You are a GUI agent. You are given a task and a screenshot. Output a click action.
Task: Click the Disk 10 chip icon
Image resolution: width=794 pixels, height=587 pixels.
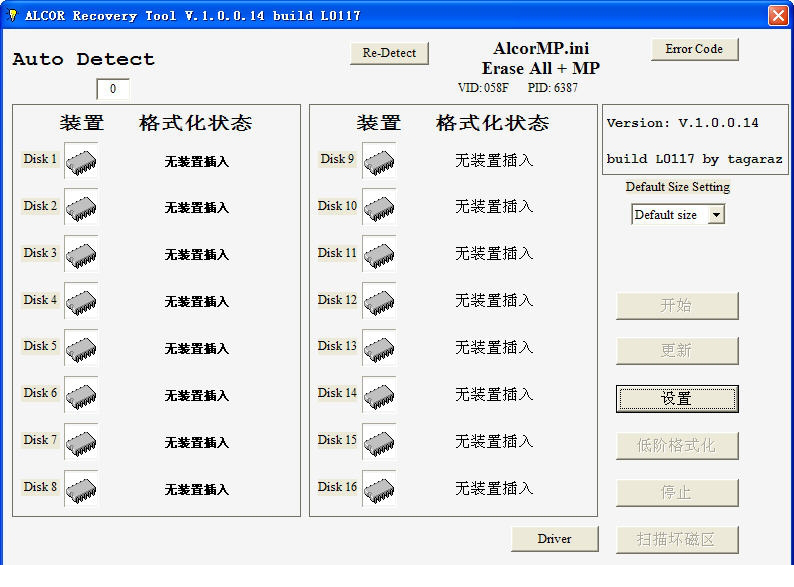[379, 208]
